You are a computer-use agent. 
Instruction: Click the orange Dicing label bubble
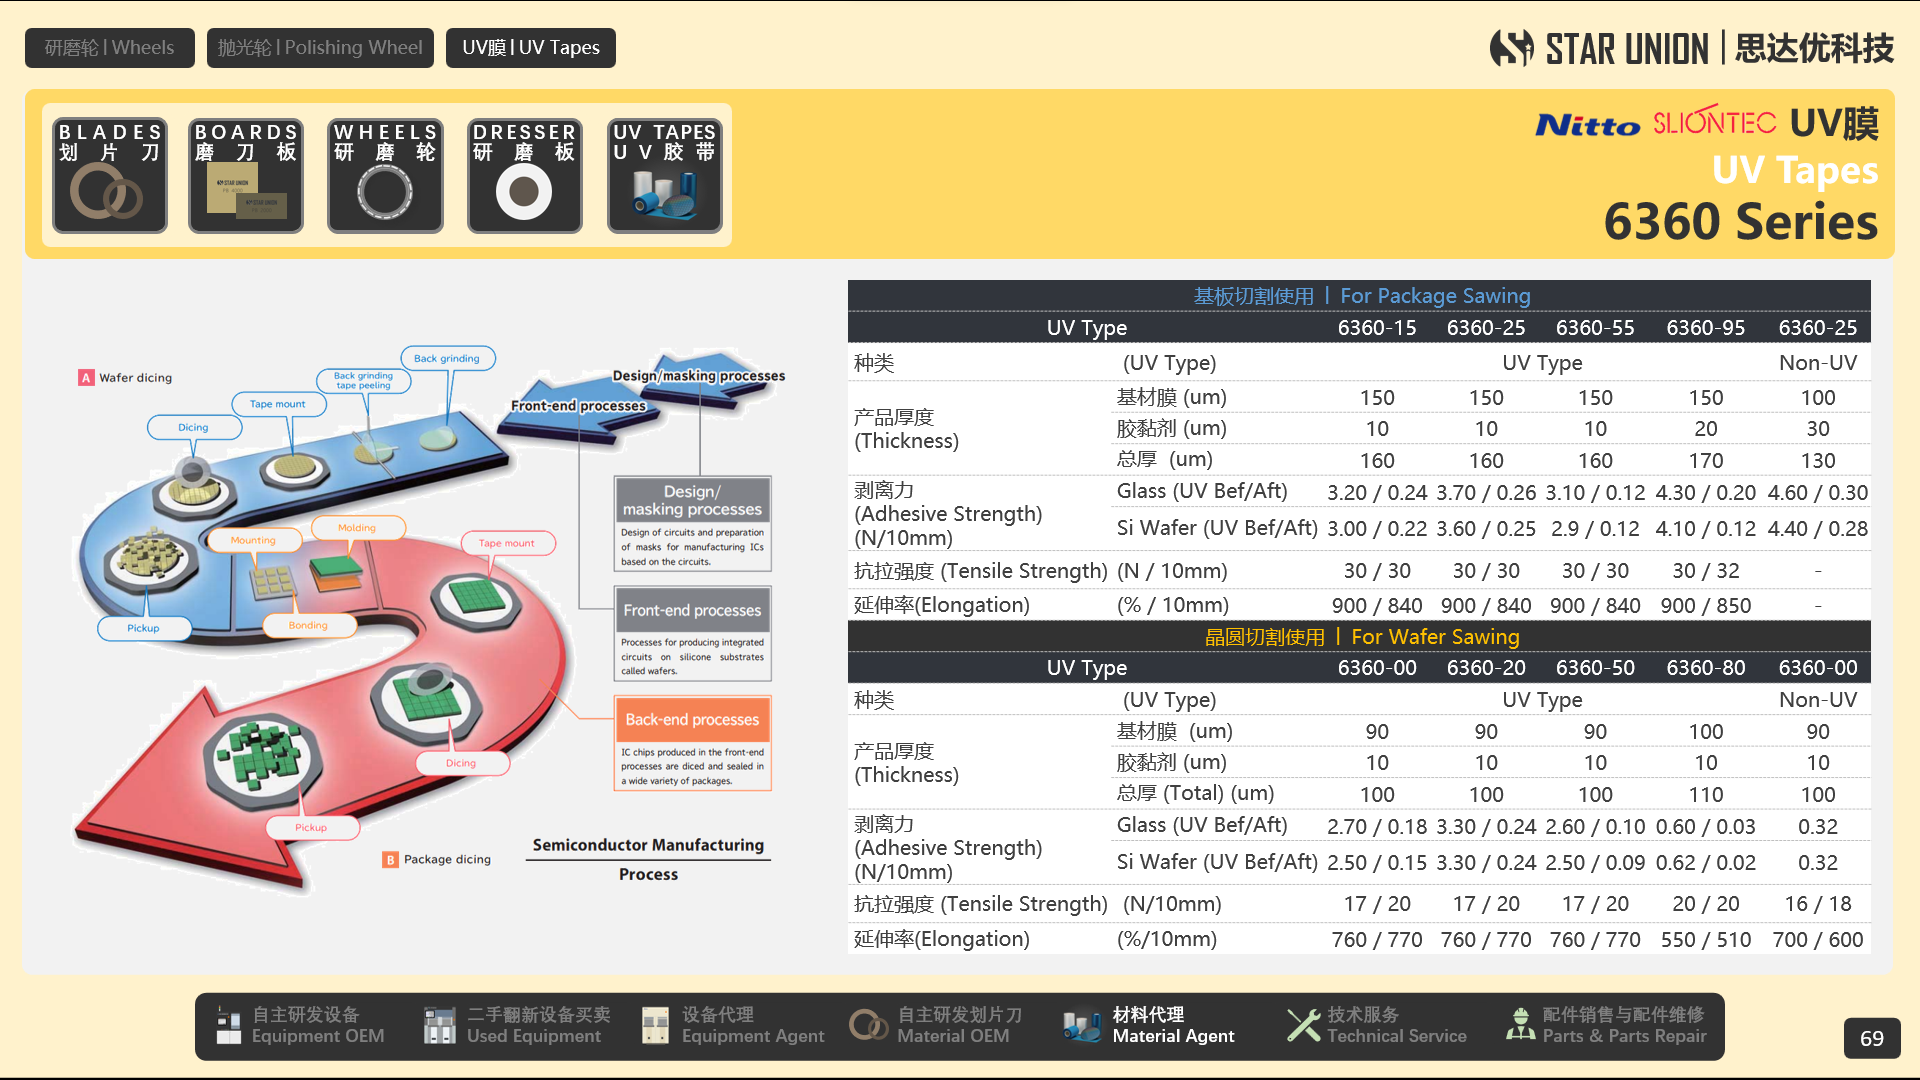[461, 763]
